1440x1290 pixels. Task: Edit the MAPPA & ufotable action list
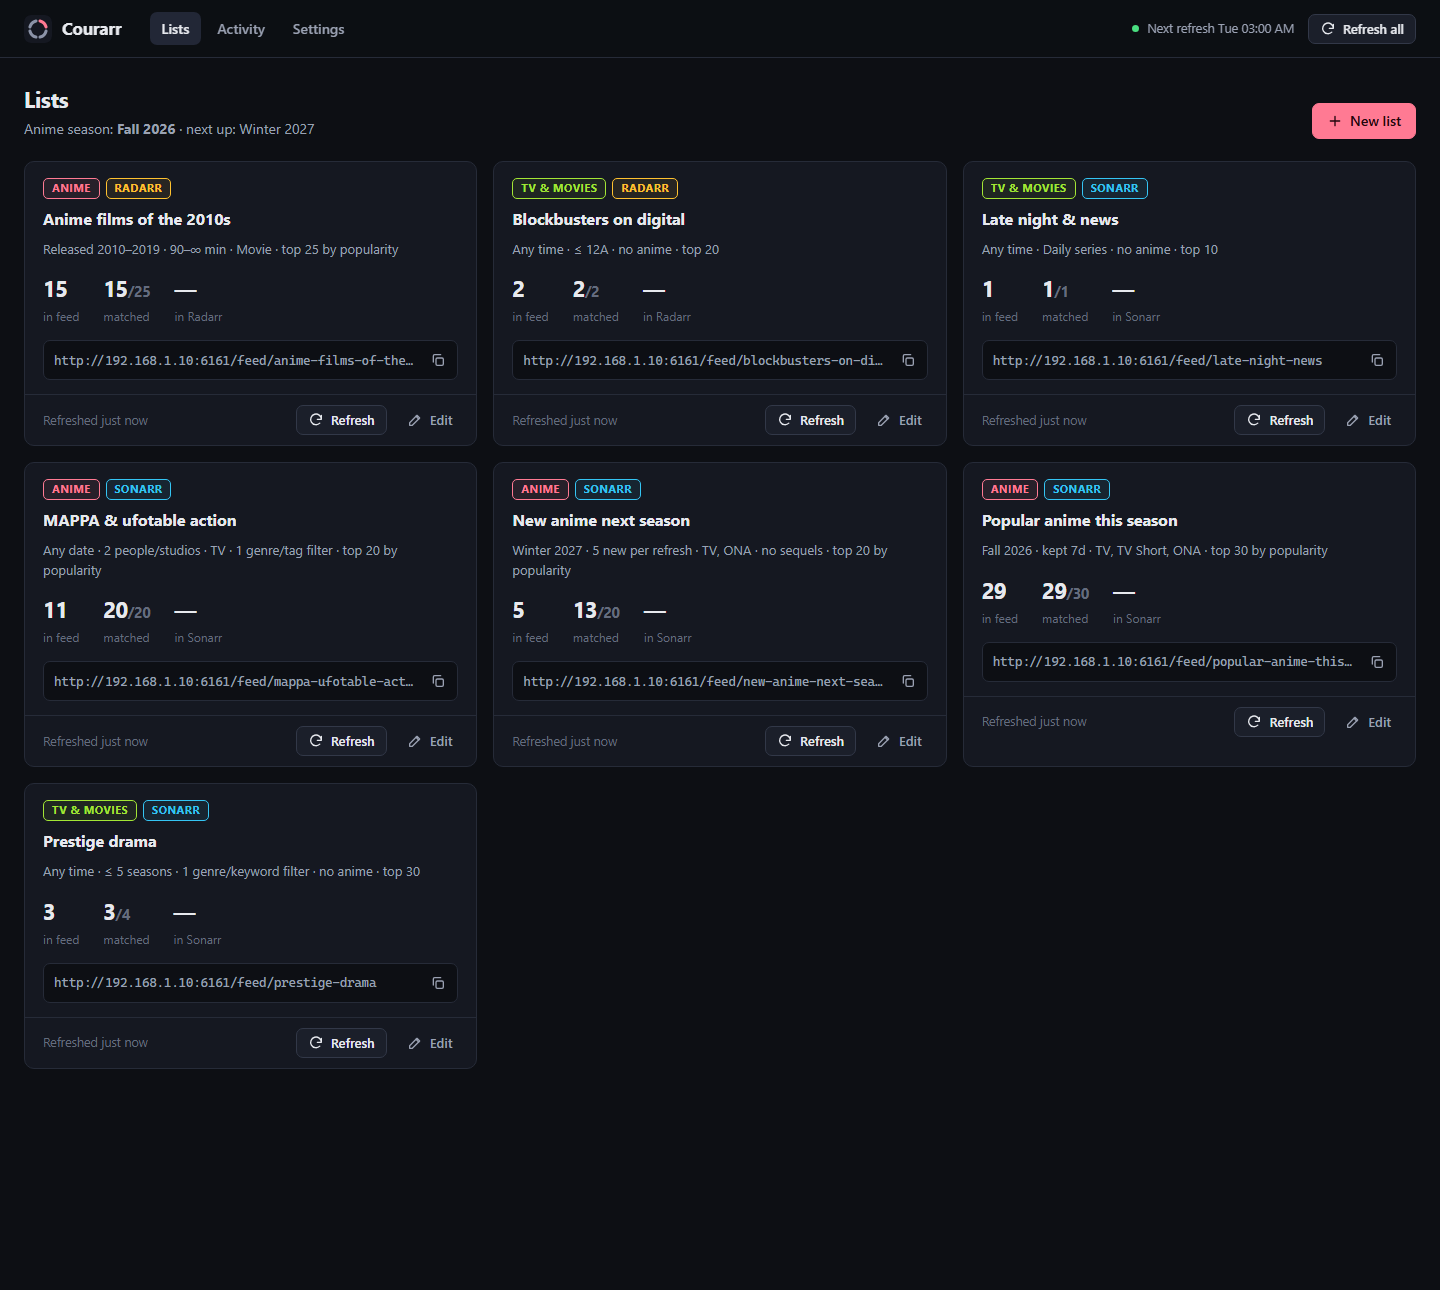[x=431, y=741]
